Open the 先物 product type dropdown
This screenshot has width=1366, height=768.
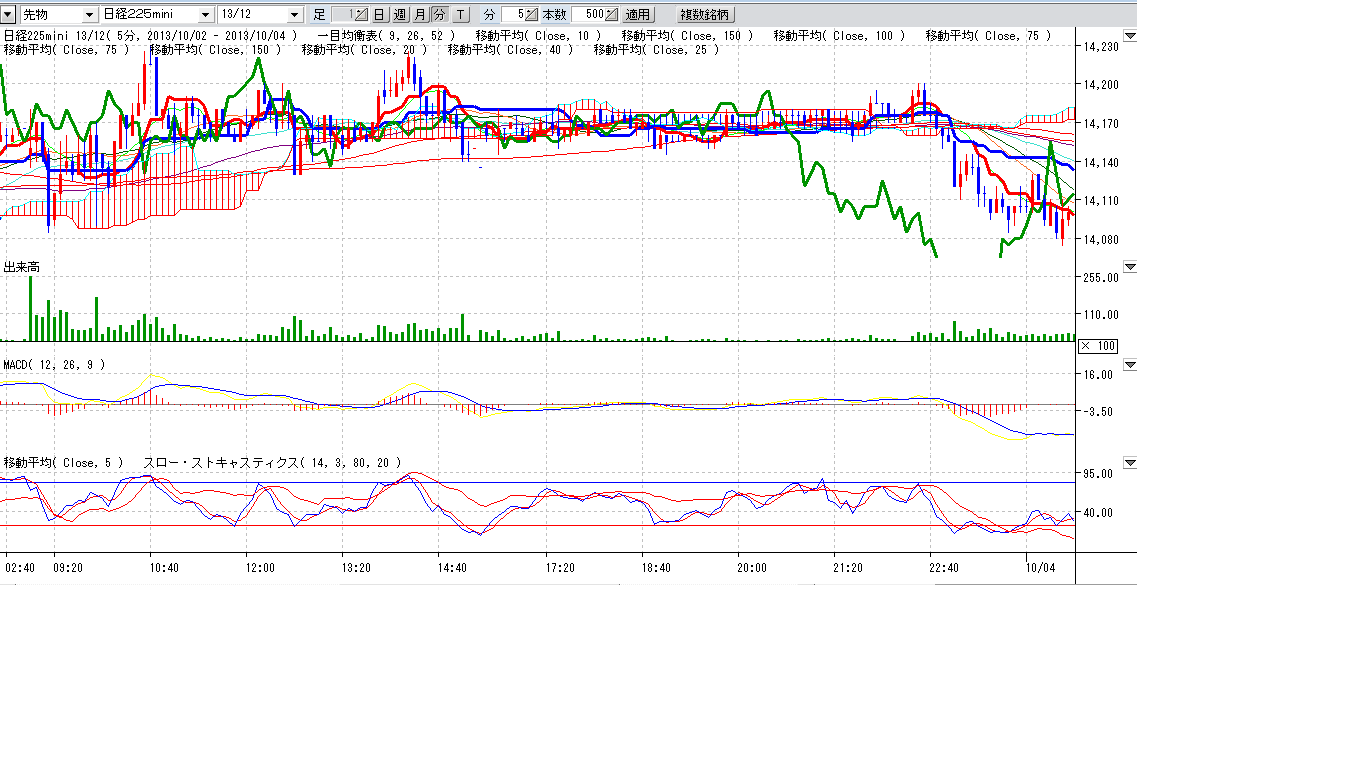pos(89,15)
